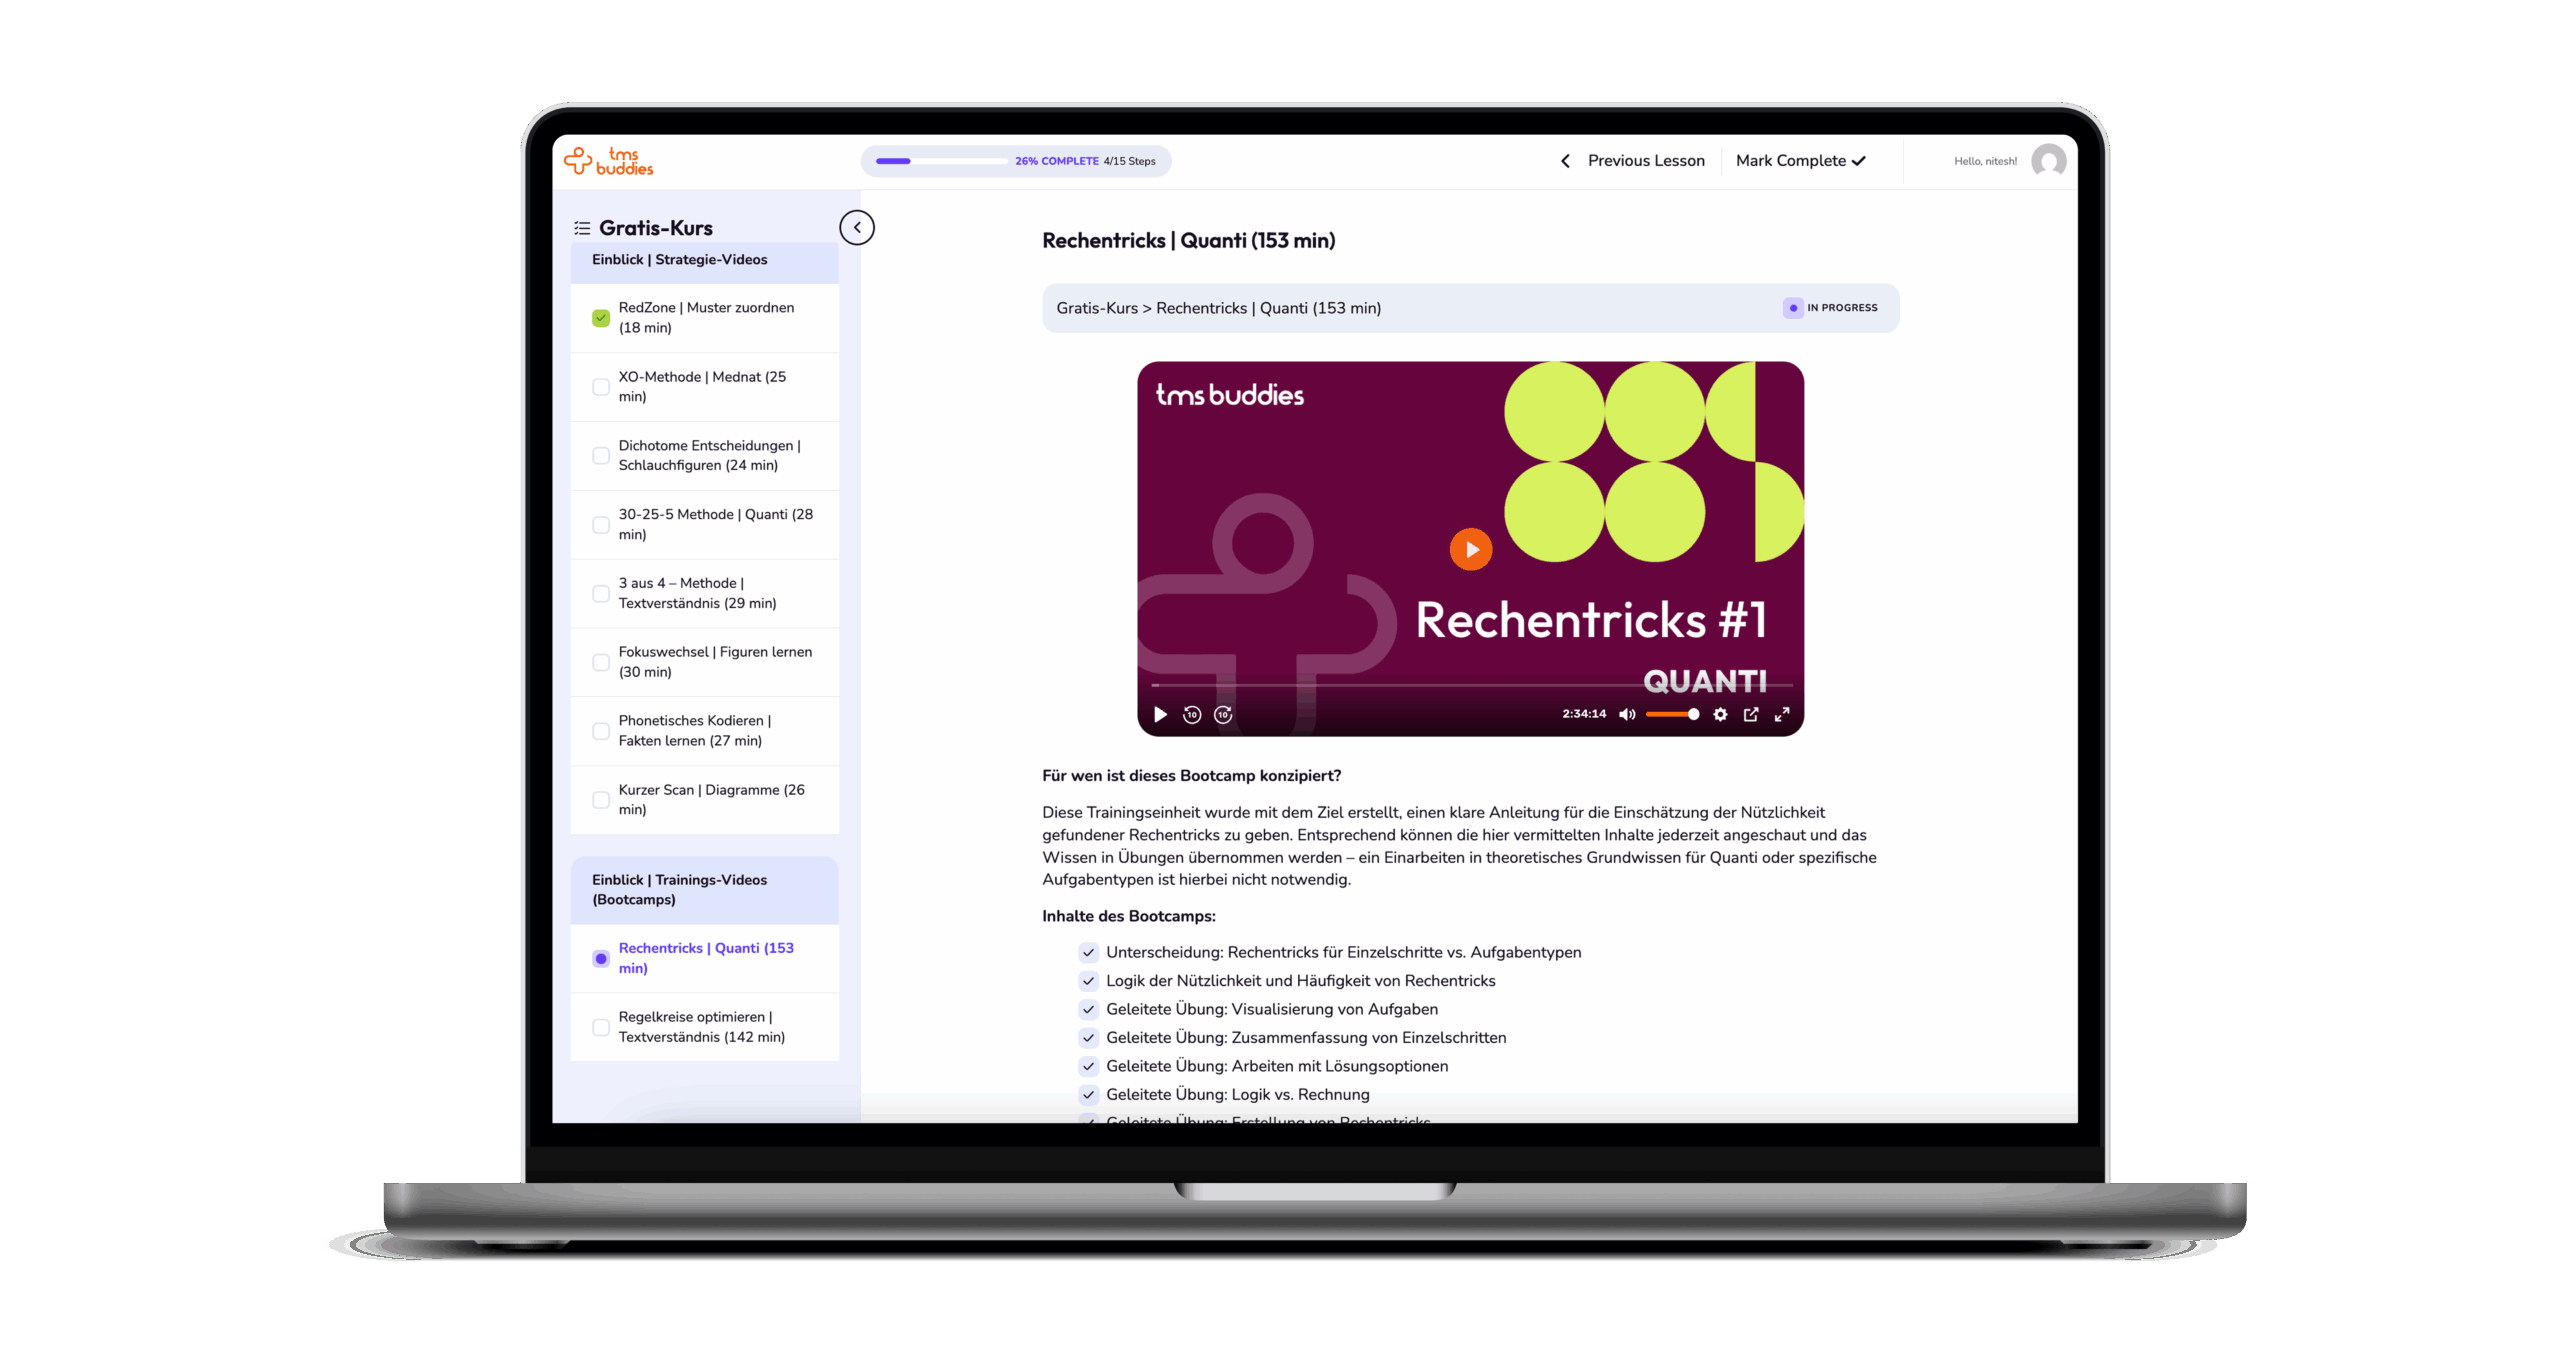Toggle Kurzer Scan Diagramme checkbox
Screen dimensions: 2560x1365
[601, 800]
